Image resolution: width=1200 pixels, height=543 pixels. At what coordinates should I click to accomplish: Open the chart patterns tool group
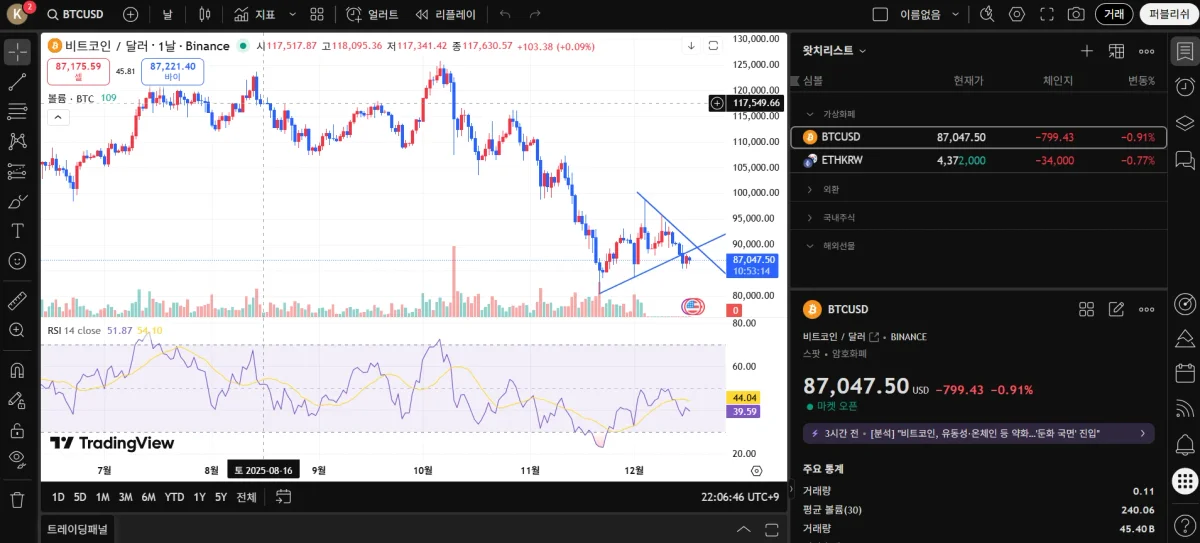pyautogui.click(x=17, y=141)
